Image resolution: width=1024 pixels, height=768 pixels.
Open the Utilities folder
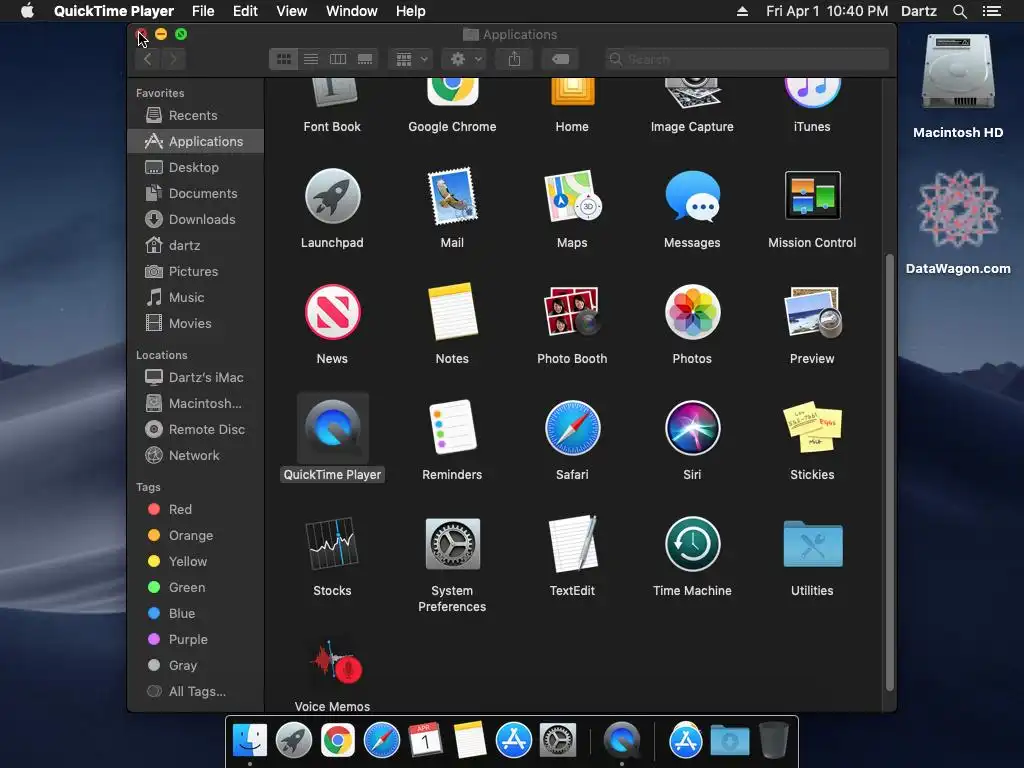tap(812, 543)
